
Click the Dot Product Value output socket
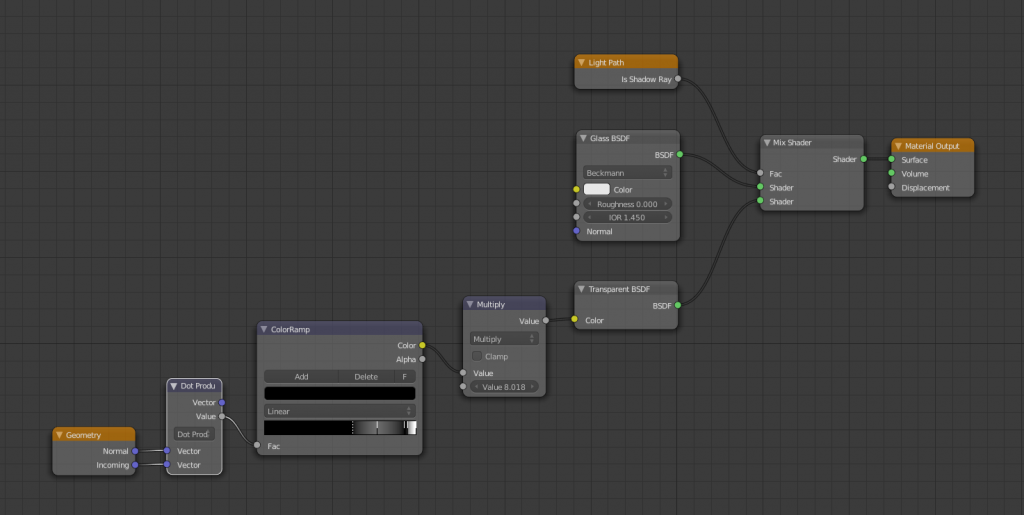pos(222,416)
